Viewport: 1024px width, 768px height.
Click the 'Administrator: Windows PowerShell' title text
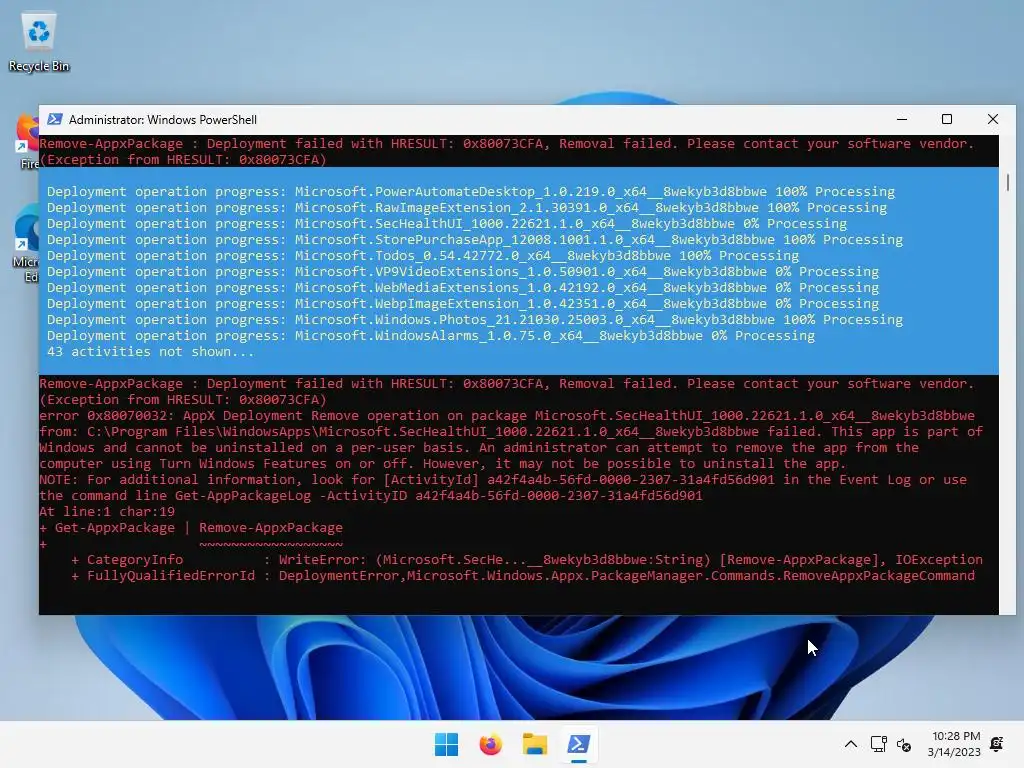click(x=163, y=120)
